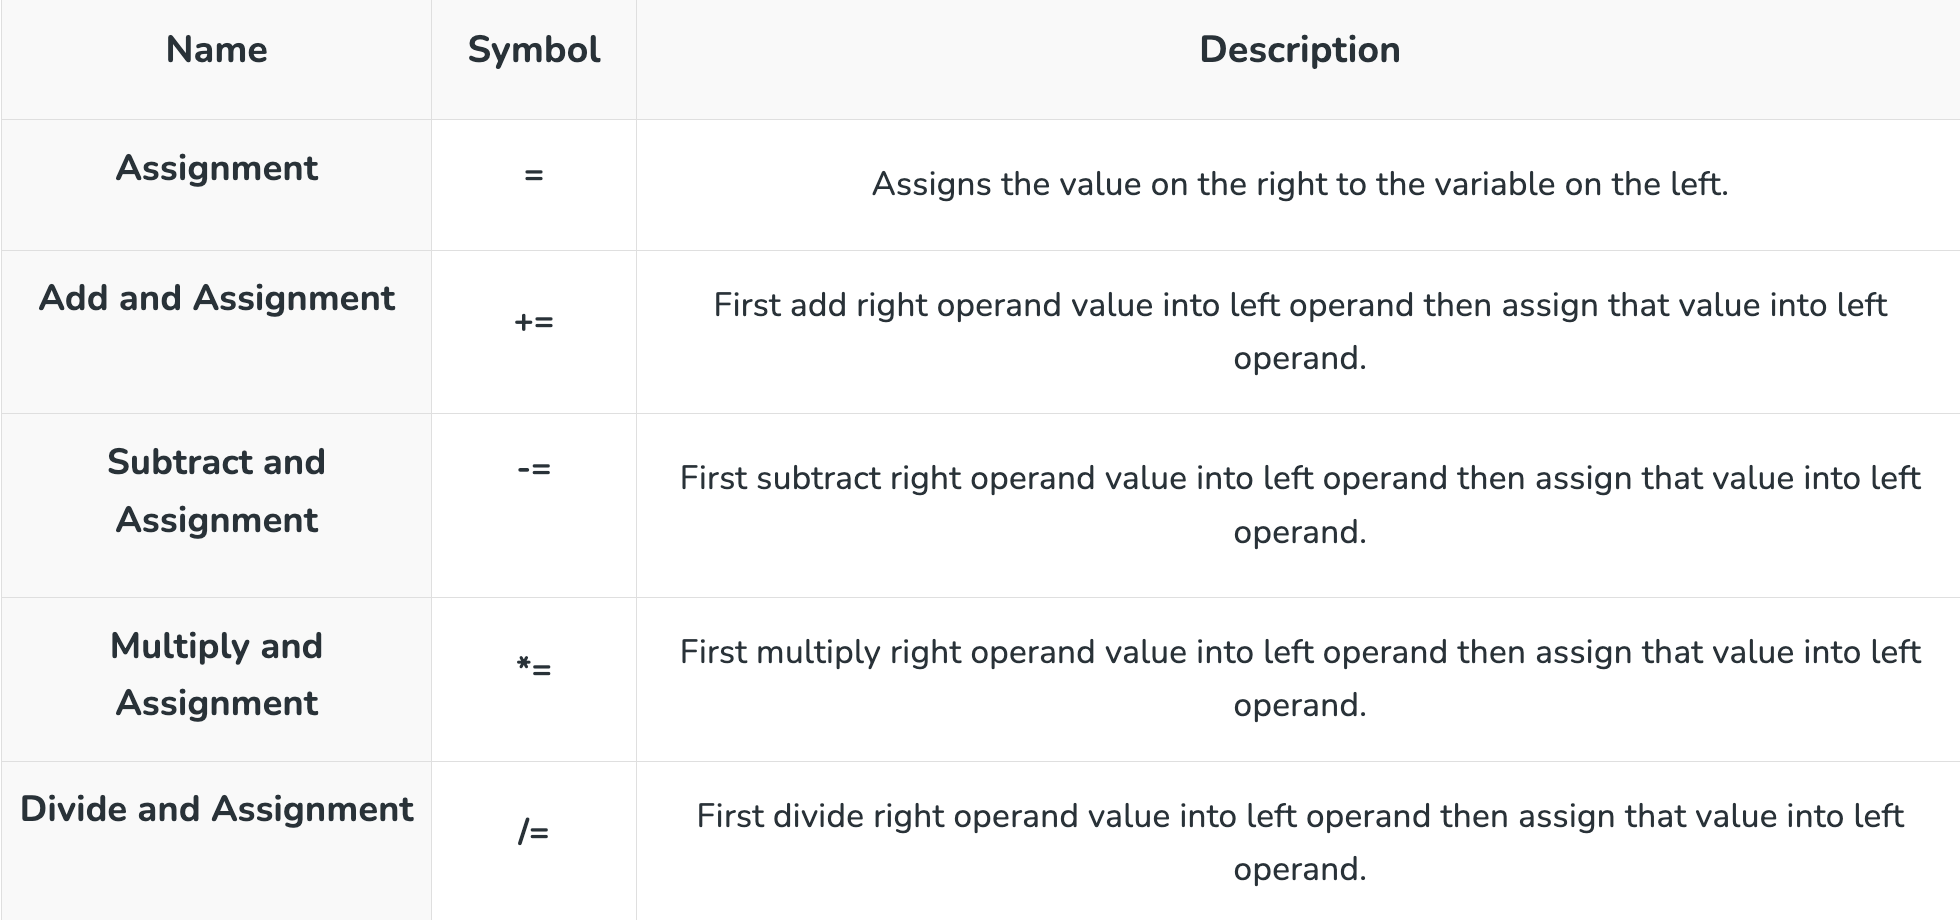Click the Name column header
This screenshot has width=1960, height=920.
click(x=216, y=50)
